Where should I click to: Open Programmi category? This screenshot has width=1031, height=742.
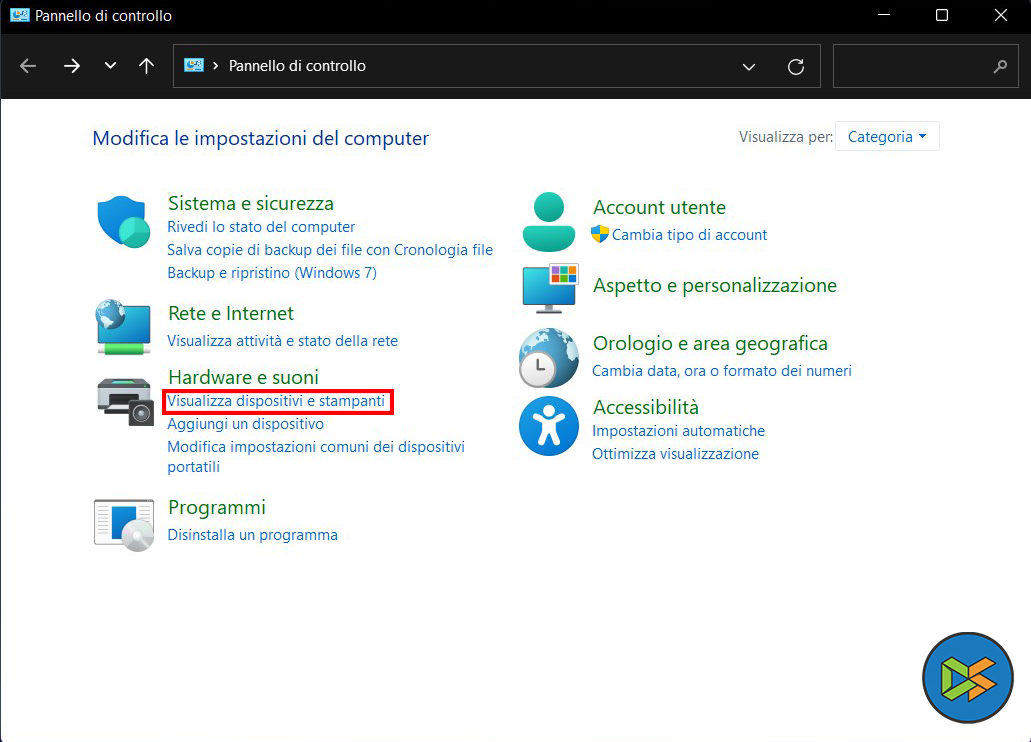point(217,507)
